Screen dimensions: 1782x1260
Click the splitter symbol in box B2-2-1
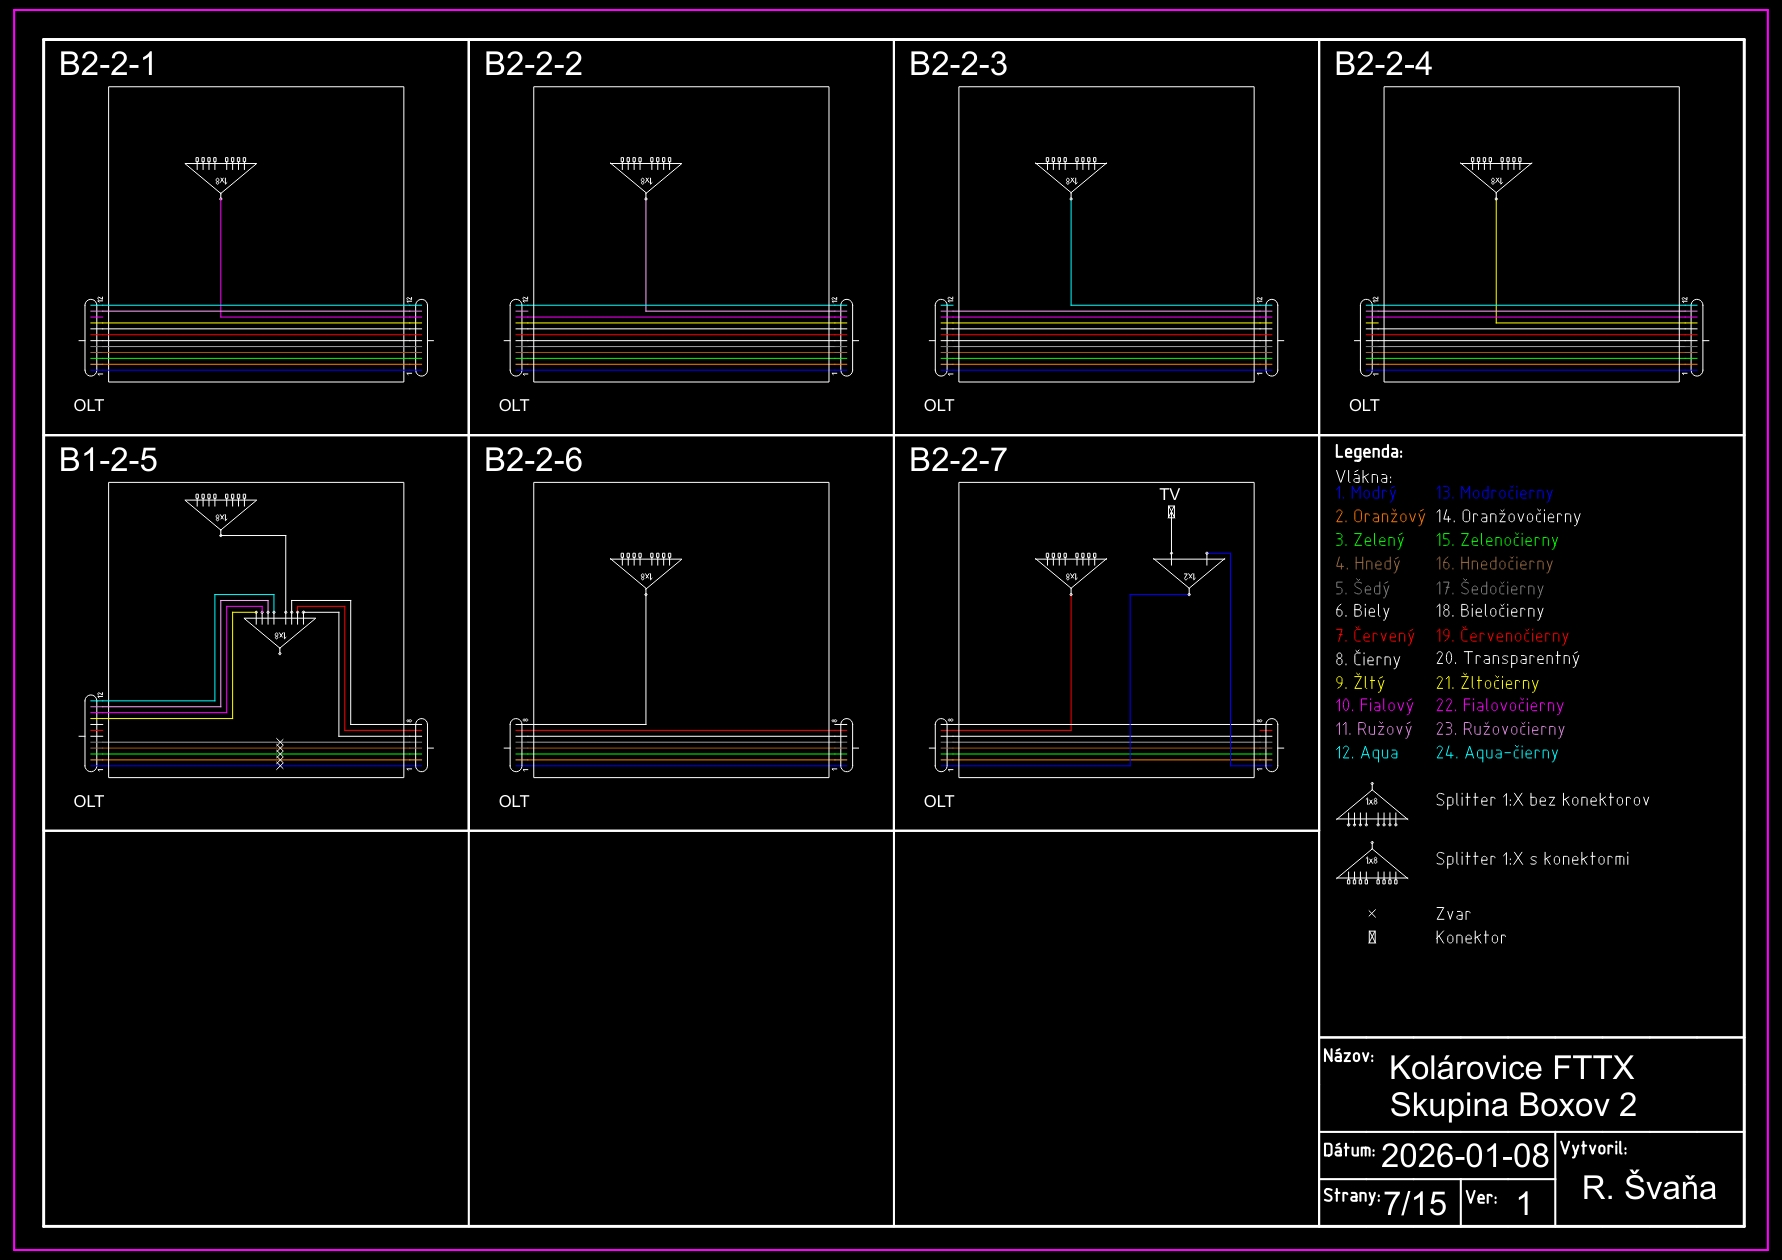pos(221,176)
